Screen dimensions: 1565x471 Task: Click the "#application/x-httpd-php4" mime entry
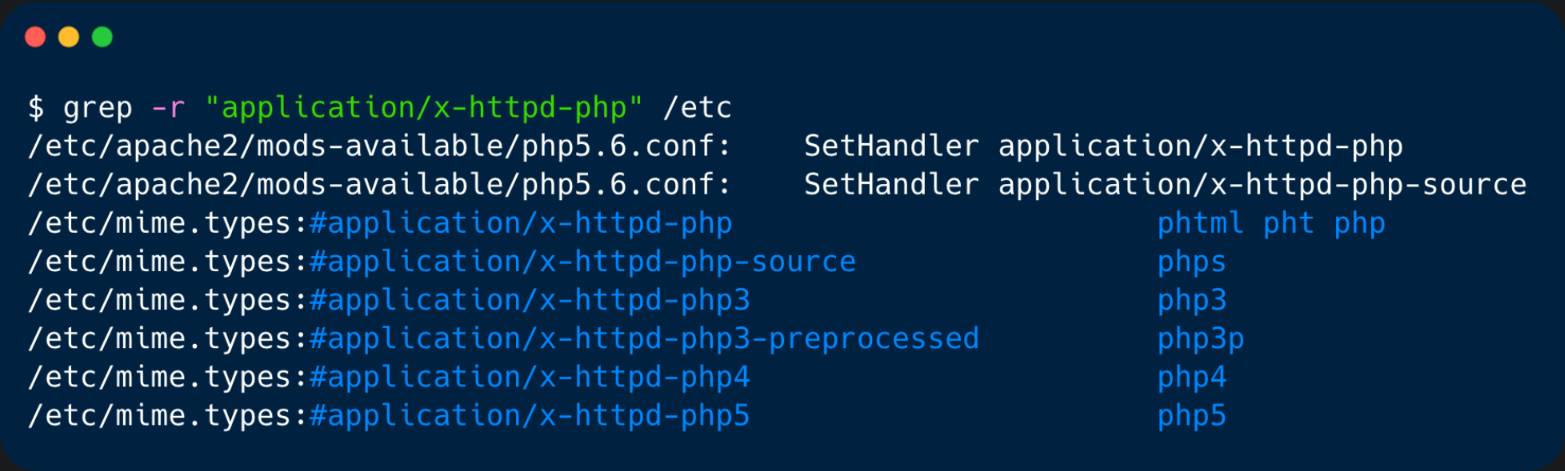(x=529, y=378)
